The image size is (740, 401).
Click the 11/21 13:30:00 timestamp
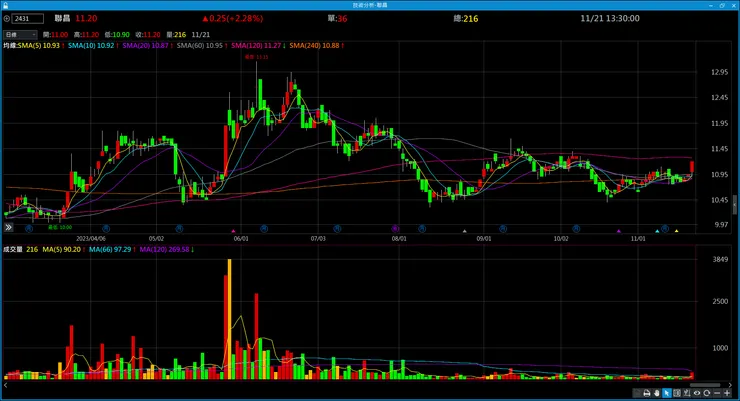[610, 18]
